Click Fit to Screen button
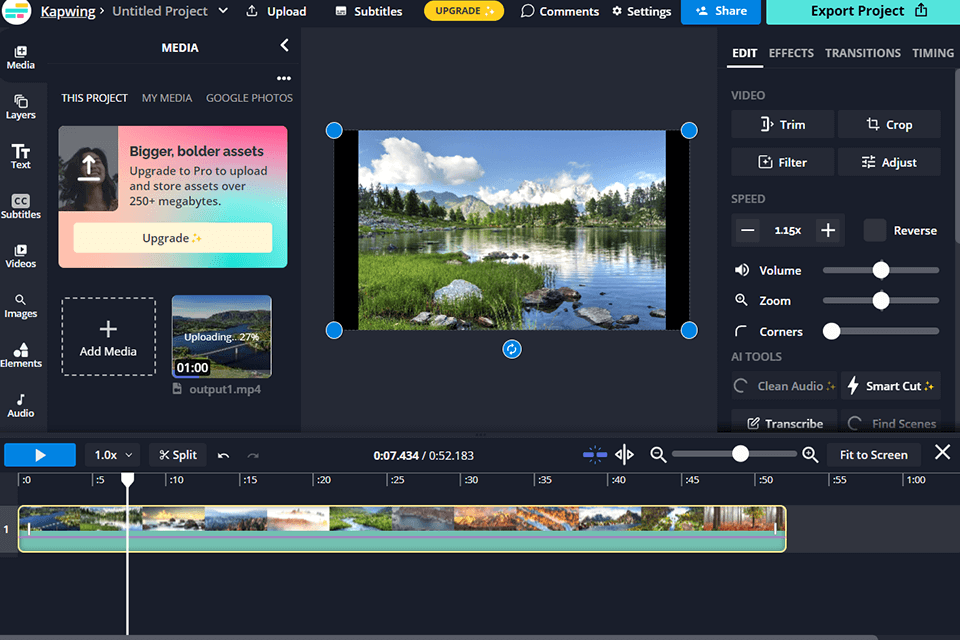Image resolution: width=960 pixels, height=640 pixels. [x=874, y=455]
